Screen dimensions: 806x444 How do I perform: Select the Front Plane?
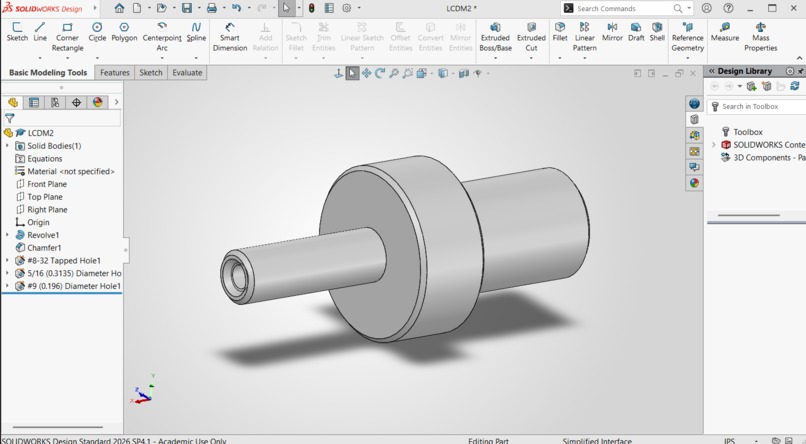click(x=41, y=184)
